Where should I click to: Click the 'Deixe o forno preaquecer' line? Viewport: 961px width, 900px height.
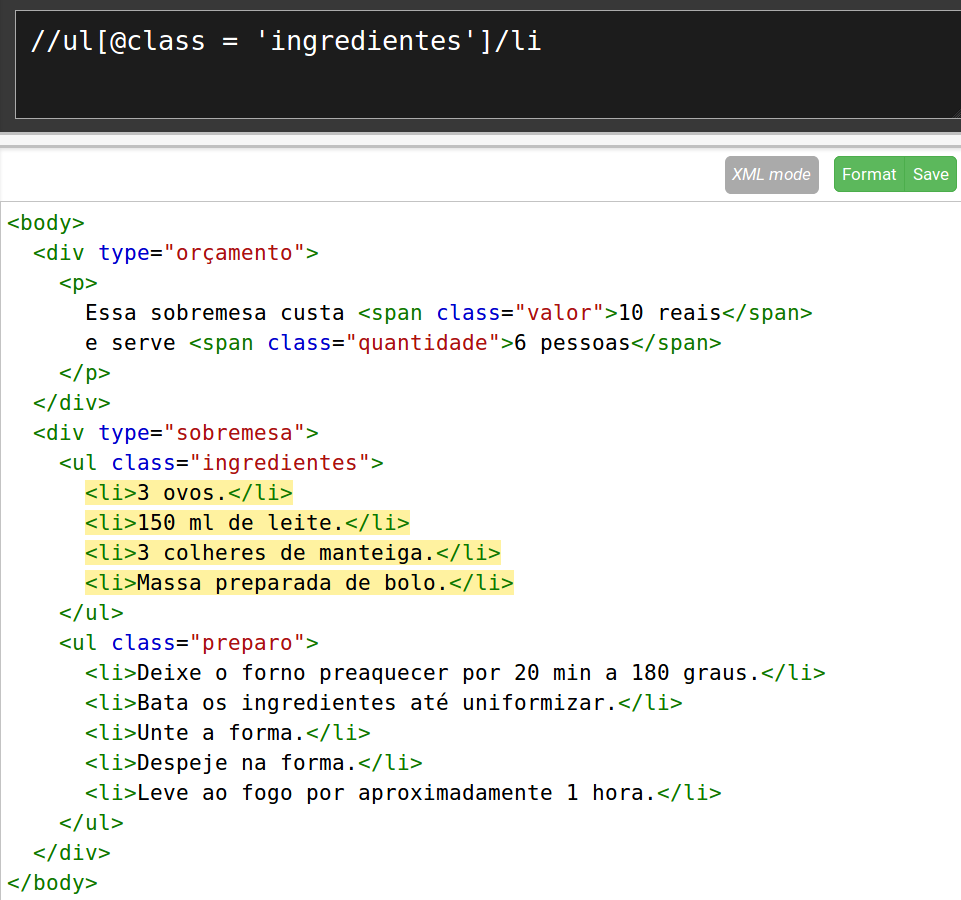coord(455,673)
